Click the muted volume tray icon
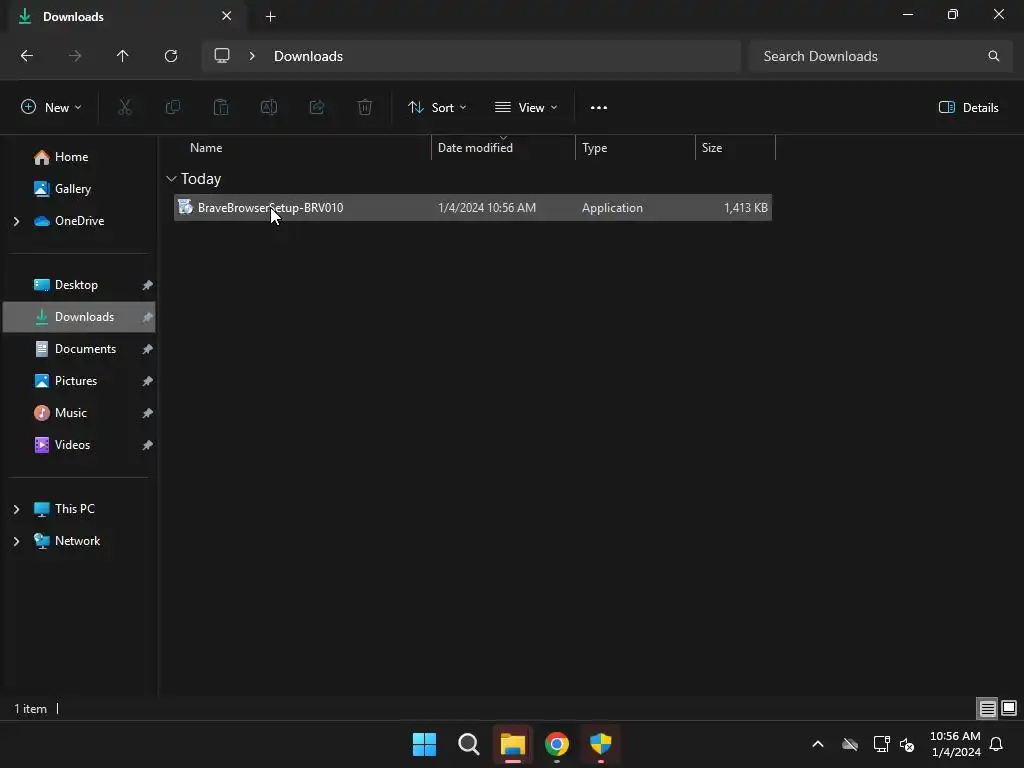The width and height of the screenshot is (1024, 768). tap(906, 744)
